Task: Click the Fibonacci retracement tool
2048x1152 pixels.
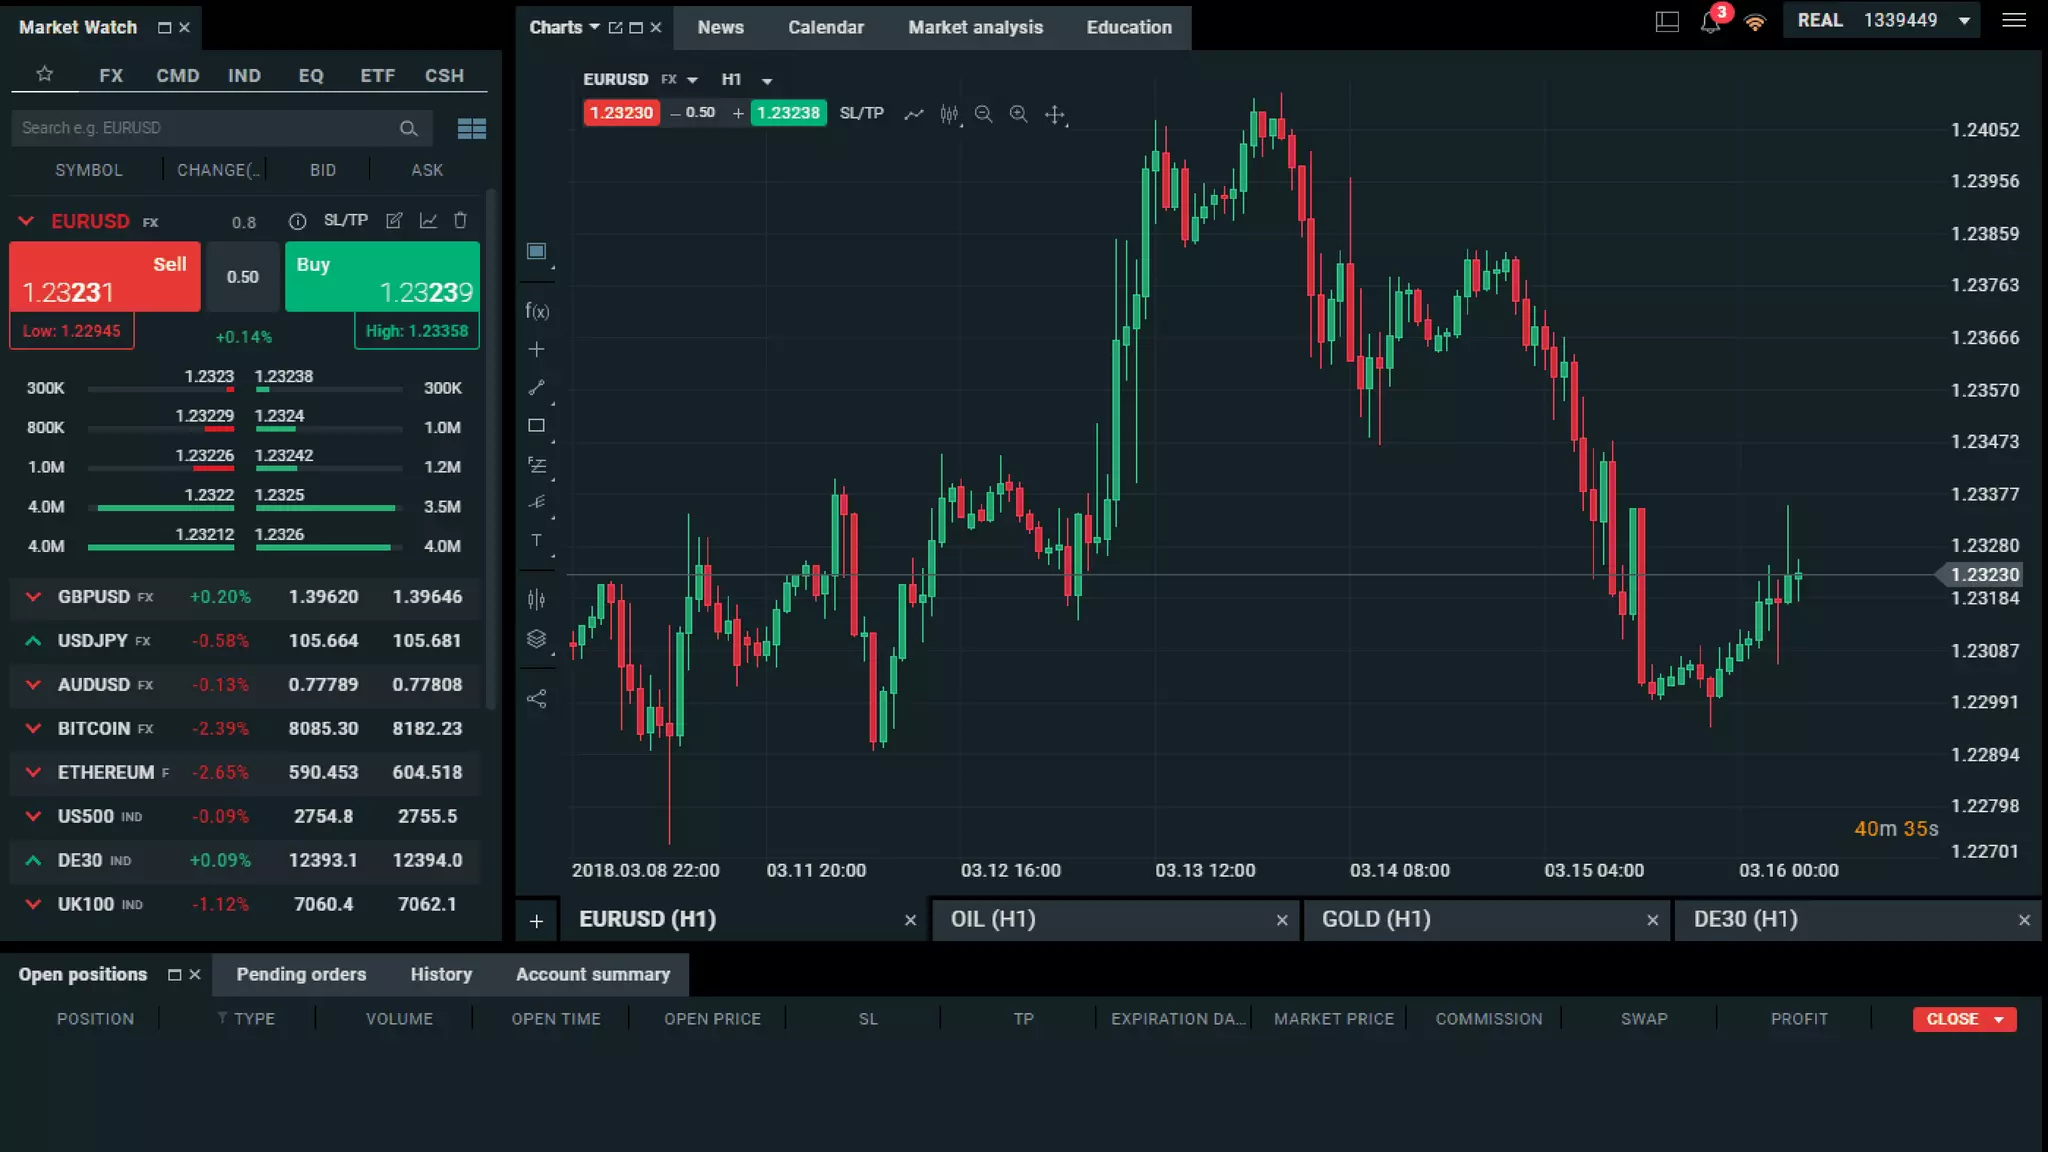Action: pyautogui.click(x=537, y=465)
